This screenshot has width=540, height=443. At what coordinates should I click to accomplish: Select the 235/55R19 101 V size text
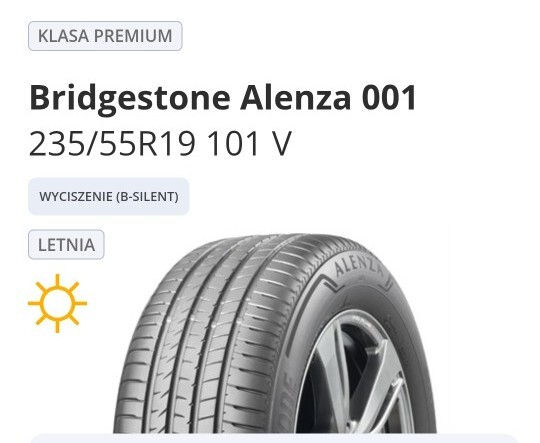(160, 143)
